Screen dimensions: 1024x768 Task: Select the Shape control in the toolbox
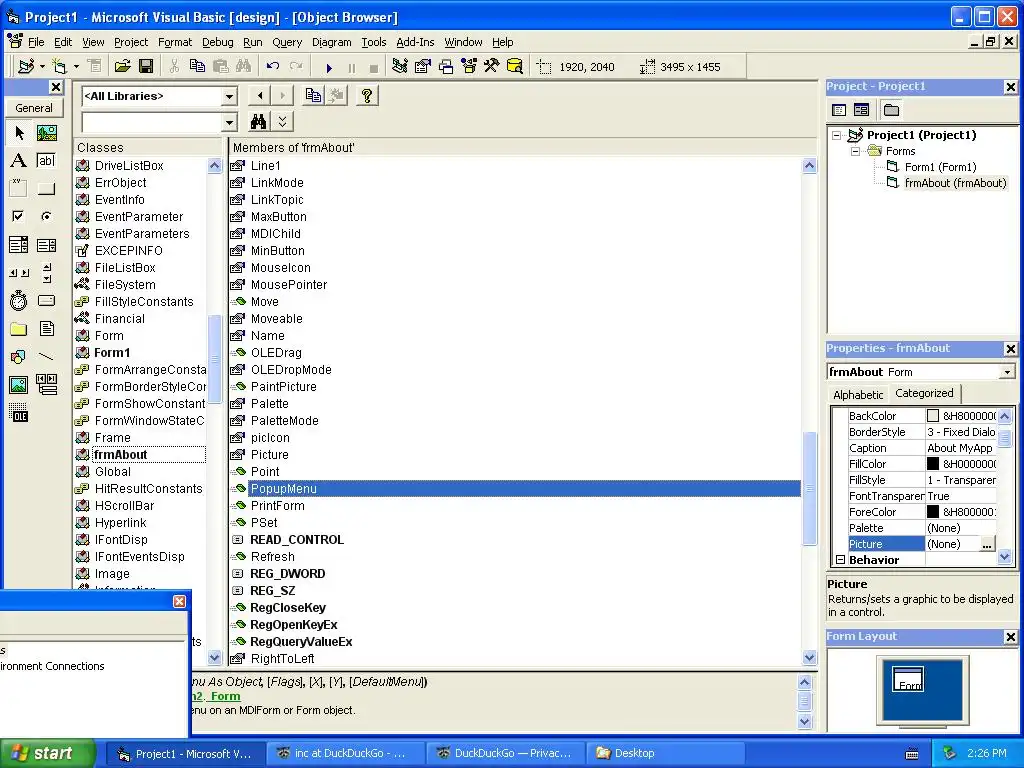19,357
